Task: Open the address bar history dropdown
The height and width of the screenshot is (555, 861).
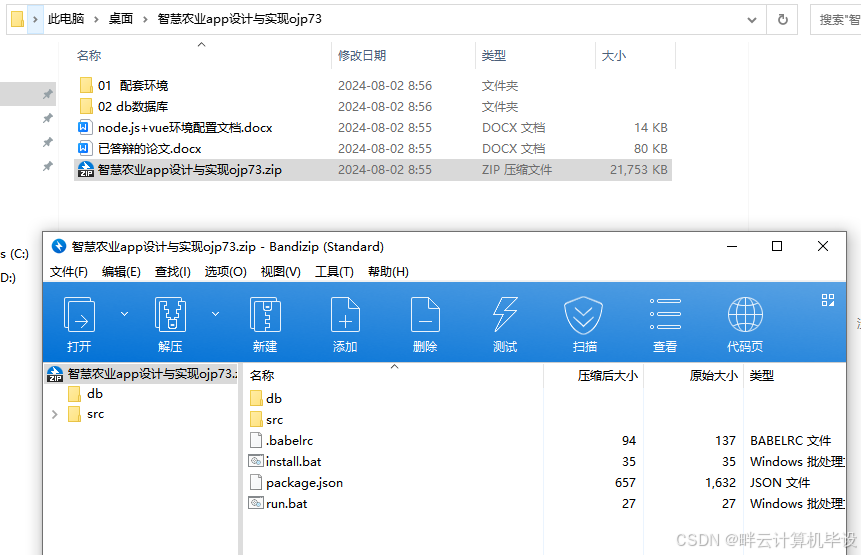Action: 752,20
